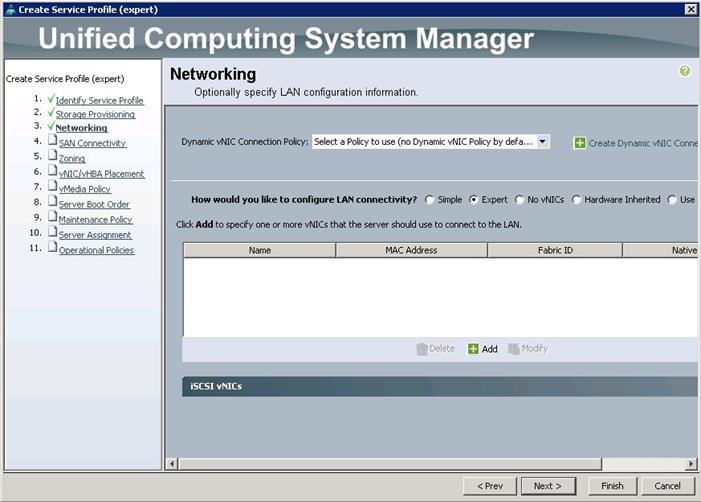This screenshot has width=701, height=502.
Task: Click the Prev button
Action: click(x=490, y=486)
